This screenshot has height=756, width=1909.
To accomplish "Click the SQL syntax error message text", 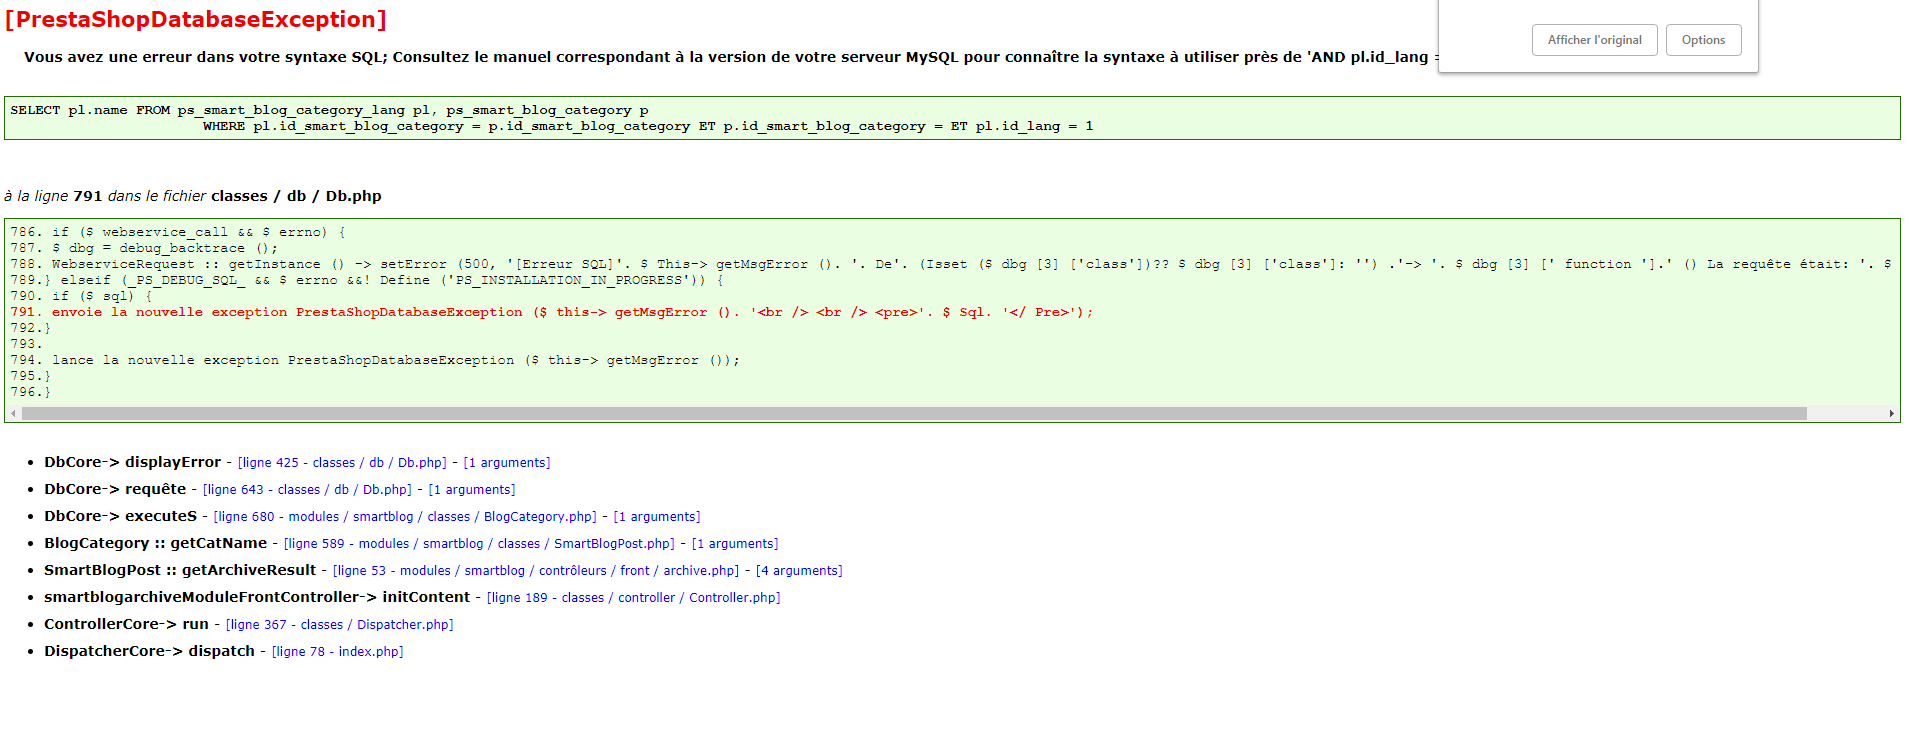I will click(x=731, y=57).
